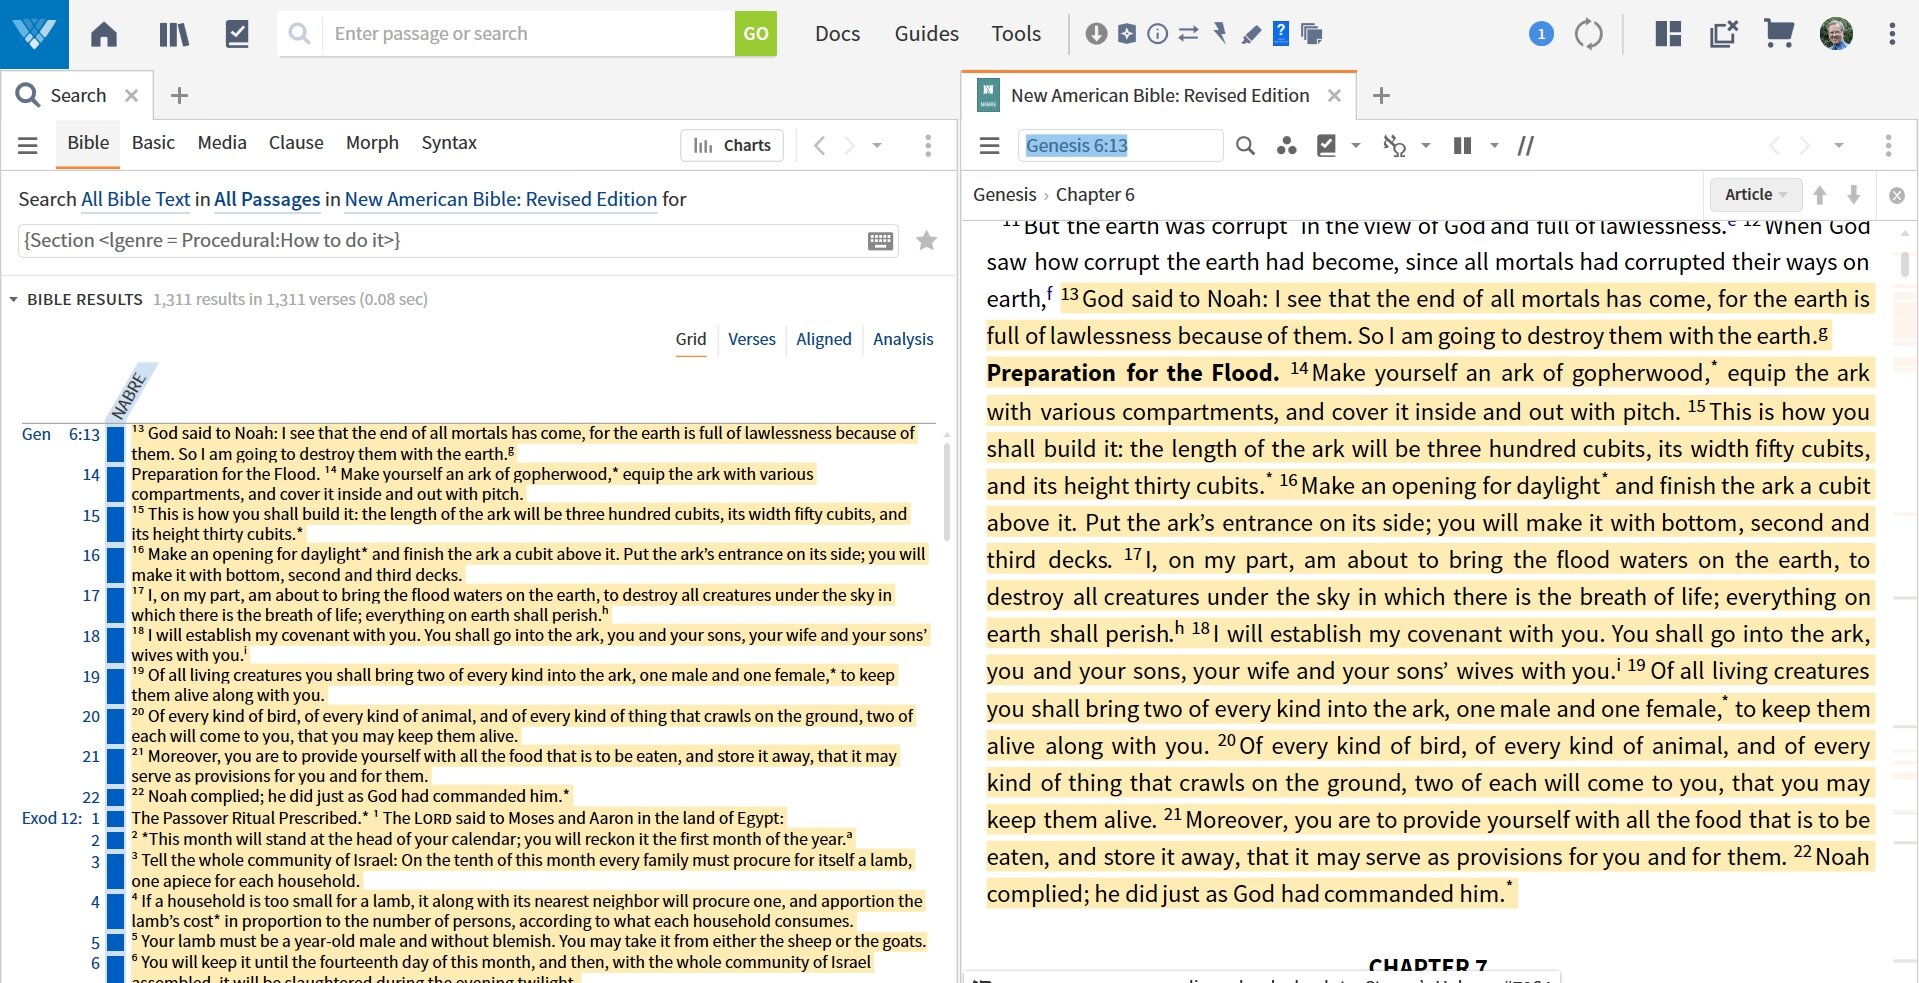Open the NABRE panel hamburger menu

pos(990,146)
